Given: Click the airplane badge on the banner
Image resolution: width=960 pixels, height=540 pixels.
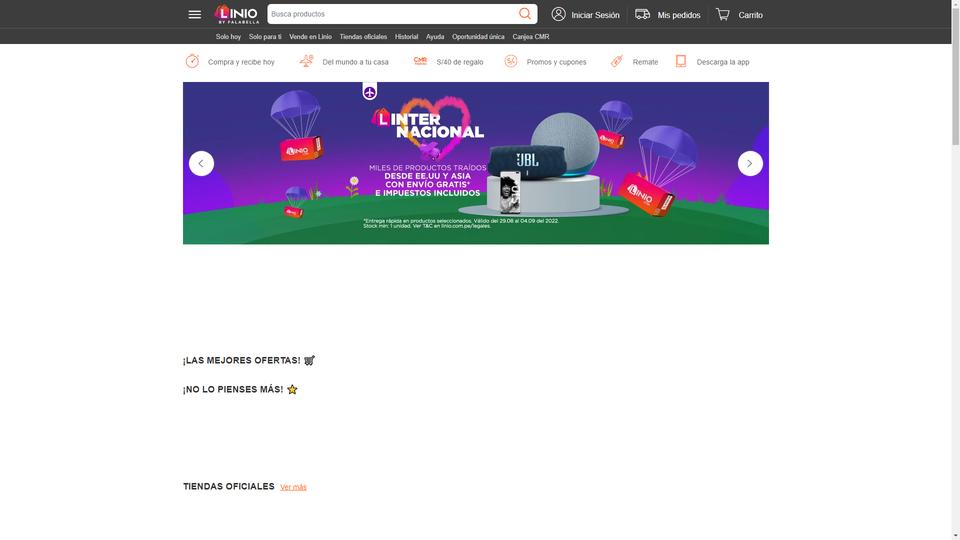Looking at the screenshot, I should [370, 92].
